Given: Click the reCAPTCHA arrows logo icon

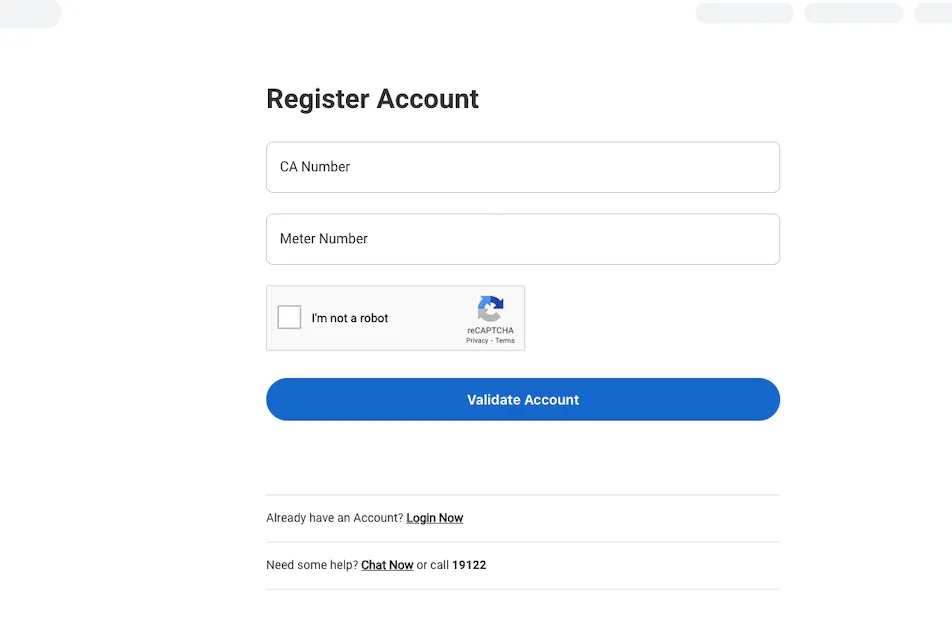Looking at the screenshot, I should 490,308.
